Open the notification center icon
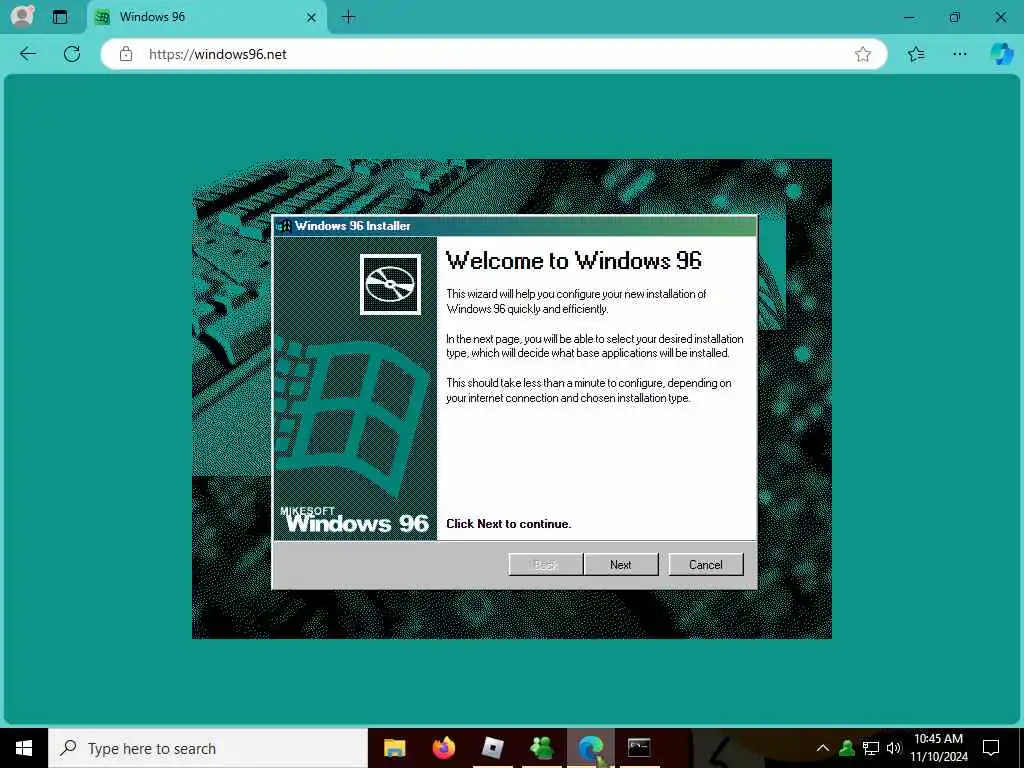This screenshot has height=768, width=1024. click(991, 748)
